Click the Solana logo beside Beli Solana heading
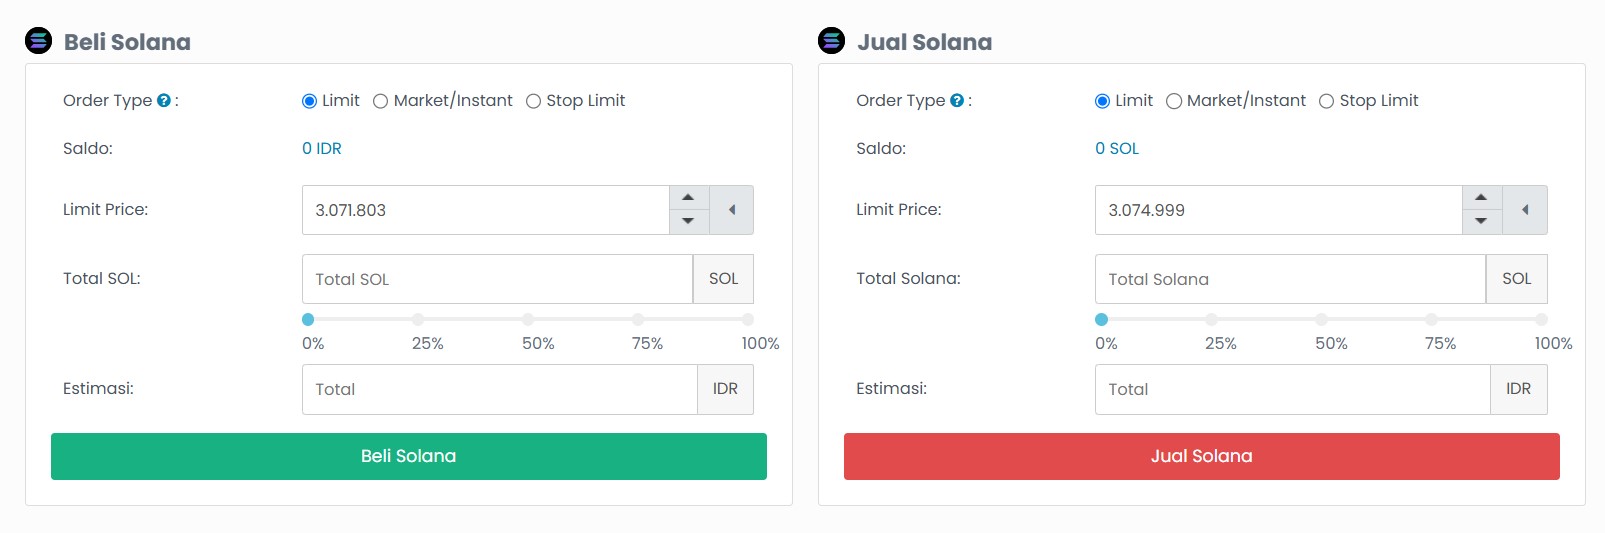Viewport: 1605px width, 533px height. point(39,41)
